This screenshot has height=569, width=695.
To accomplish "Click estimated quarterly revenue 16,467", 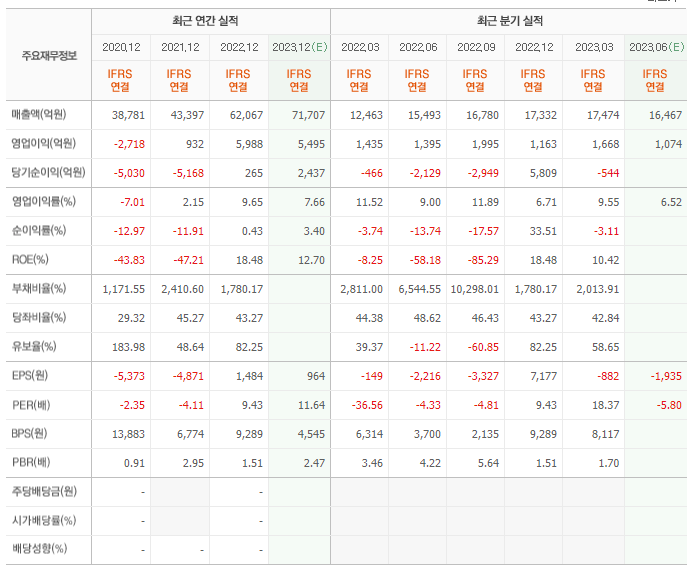I will point(665,115).
